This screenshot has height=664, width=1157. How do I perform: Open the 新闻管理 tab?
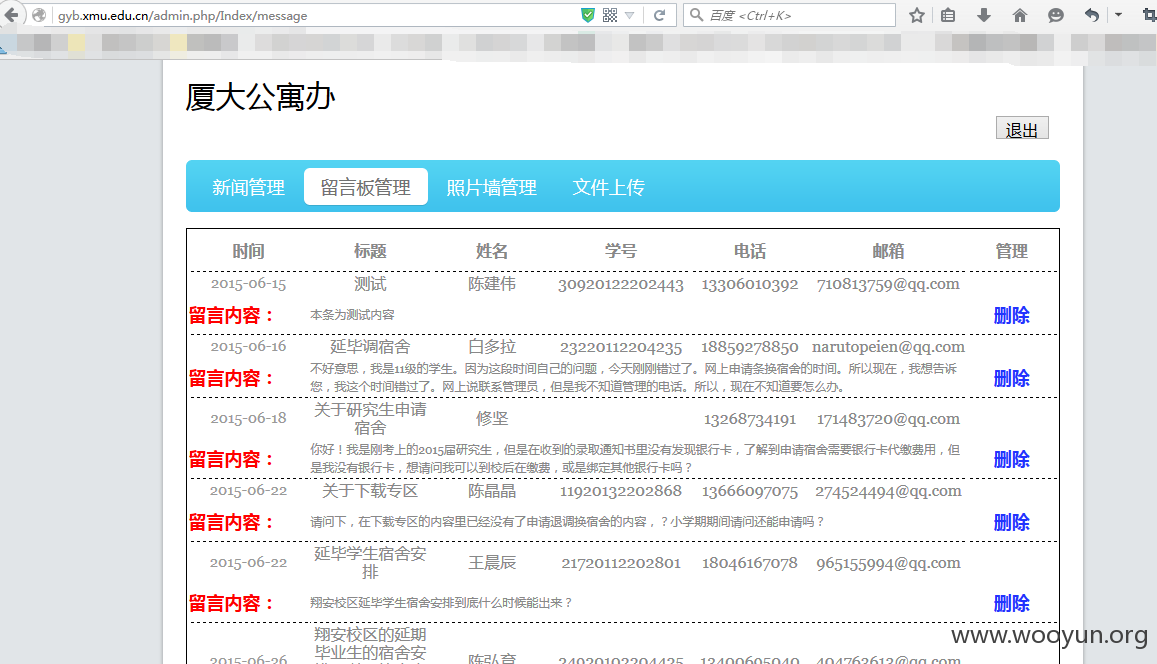248,187
